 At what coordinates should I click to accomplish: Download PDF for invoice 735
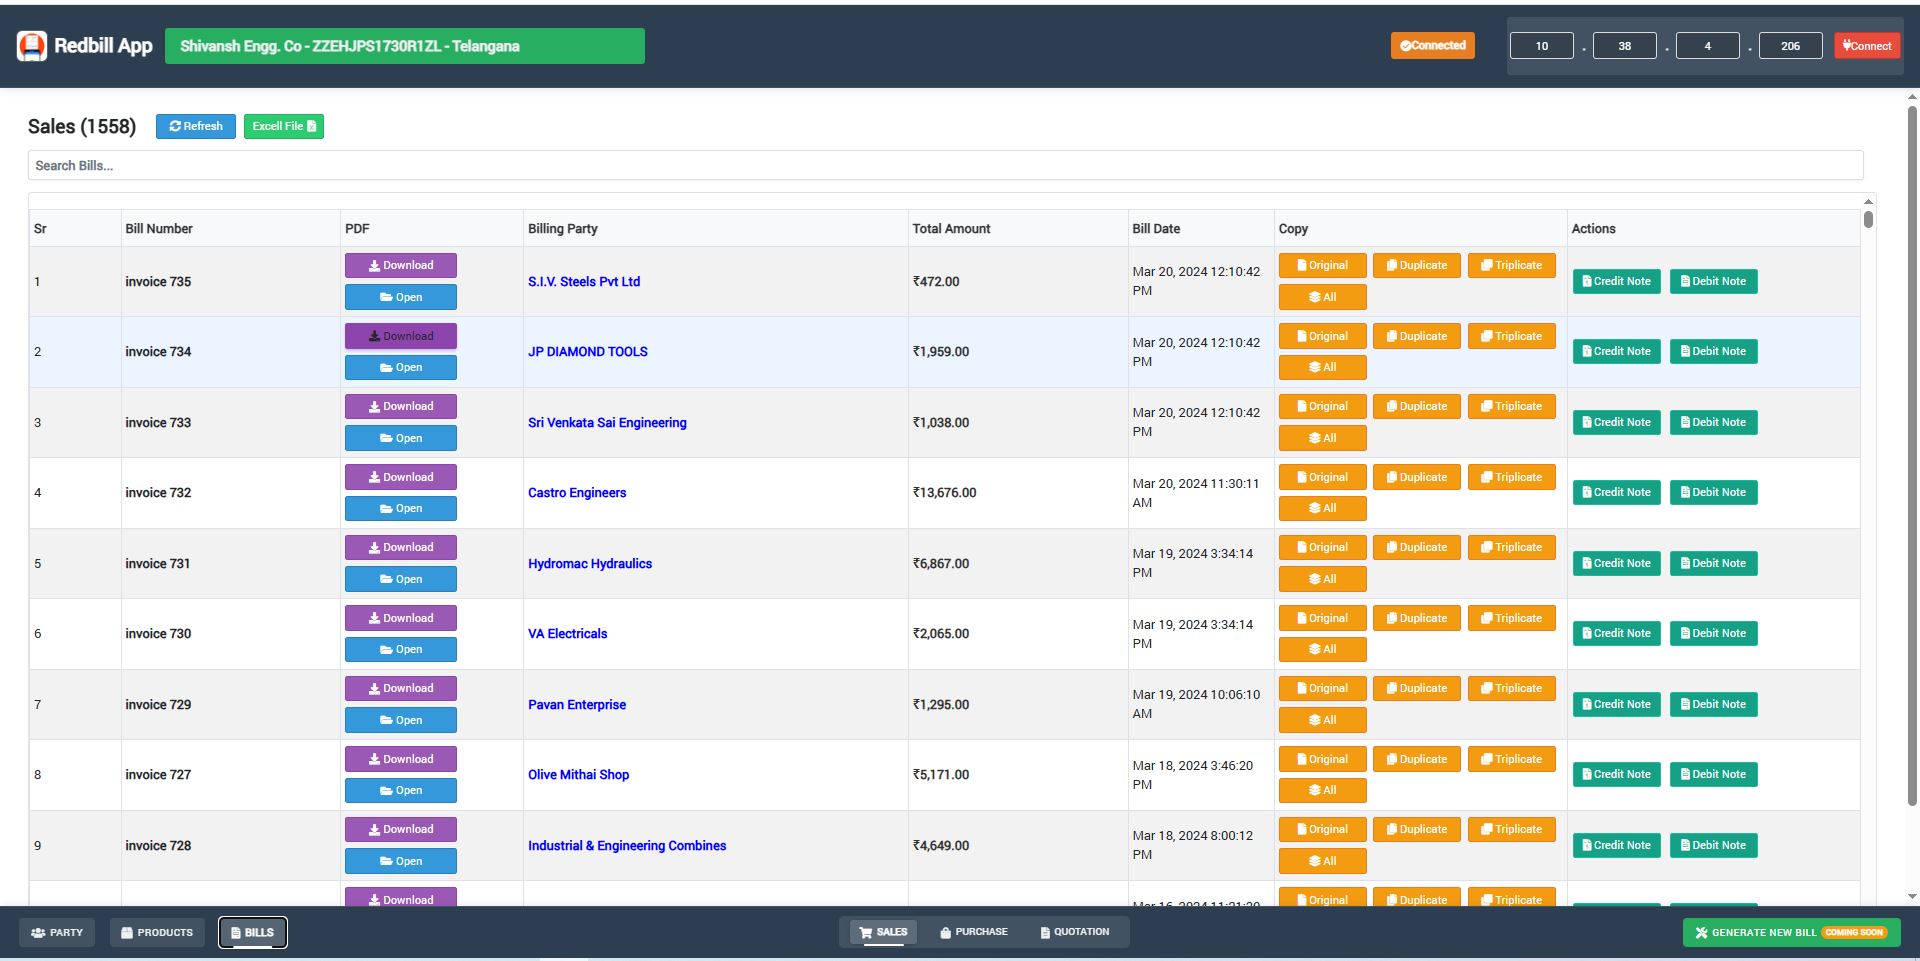400,265
